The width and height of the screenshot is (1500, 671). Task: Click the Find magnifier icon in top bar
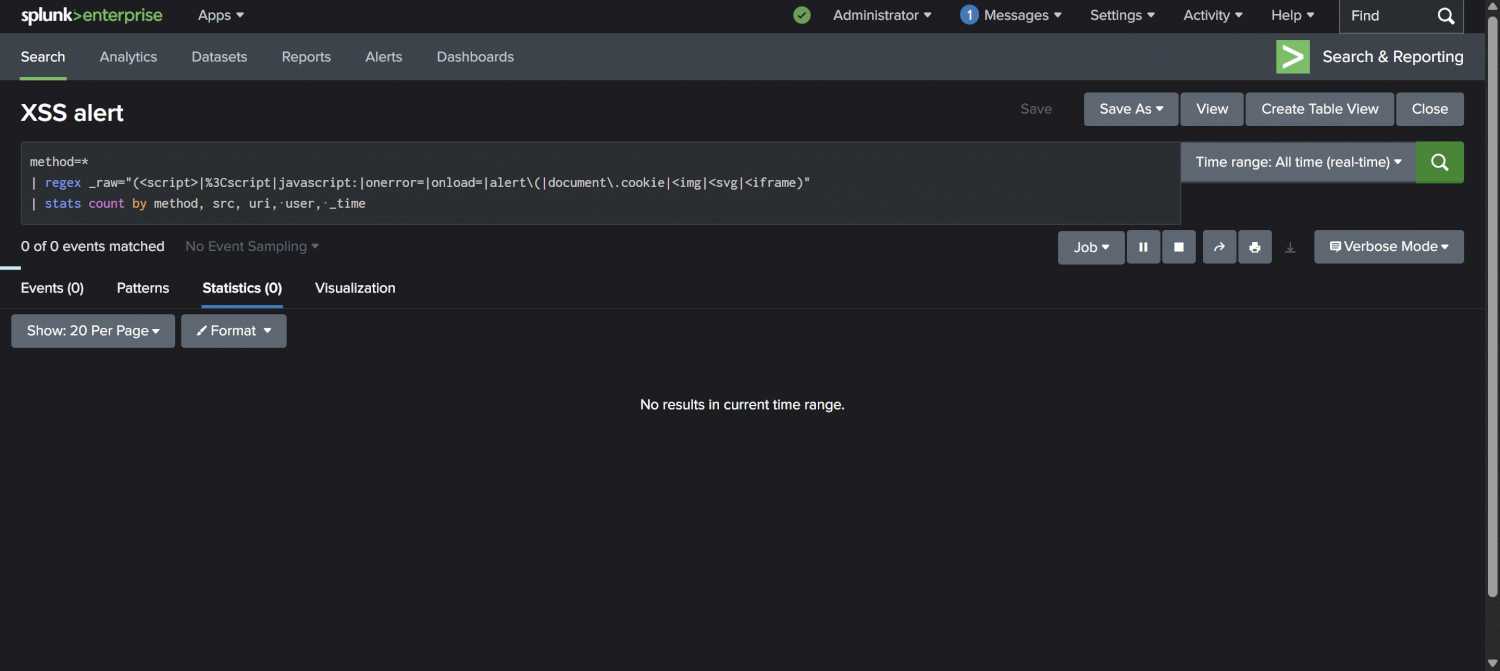pos(1446,16)
